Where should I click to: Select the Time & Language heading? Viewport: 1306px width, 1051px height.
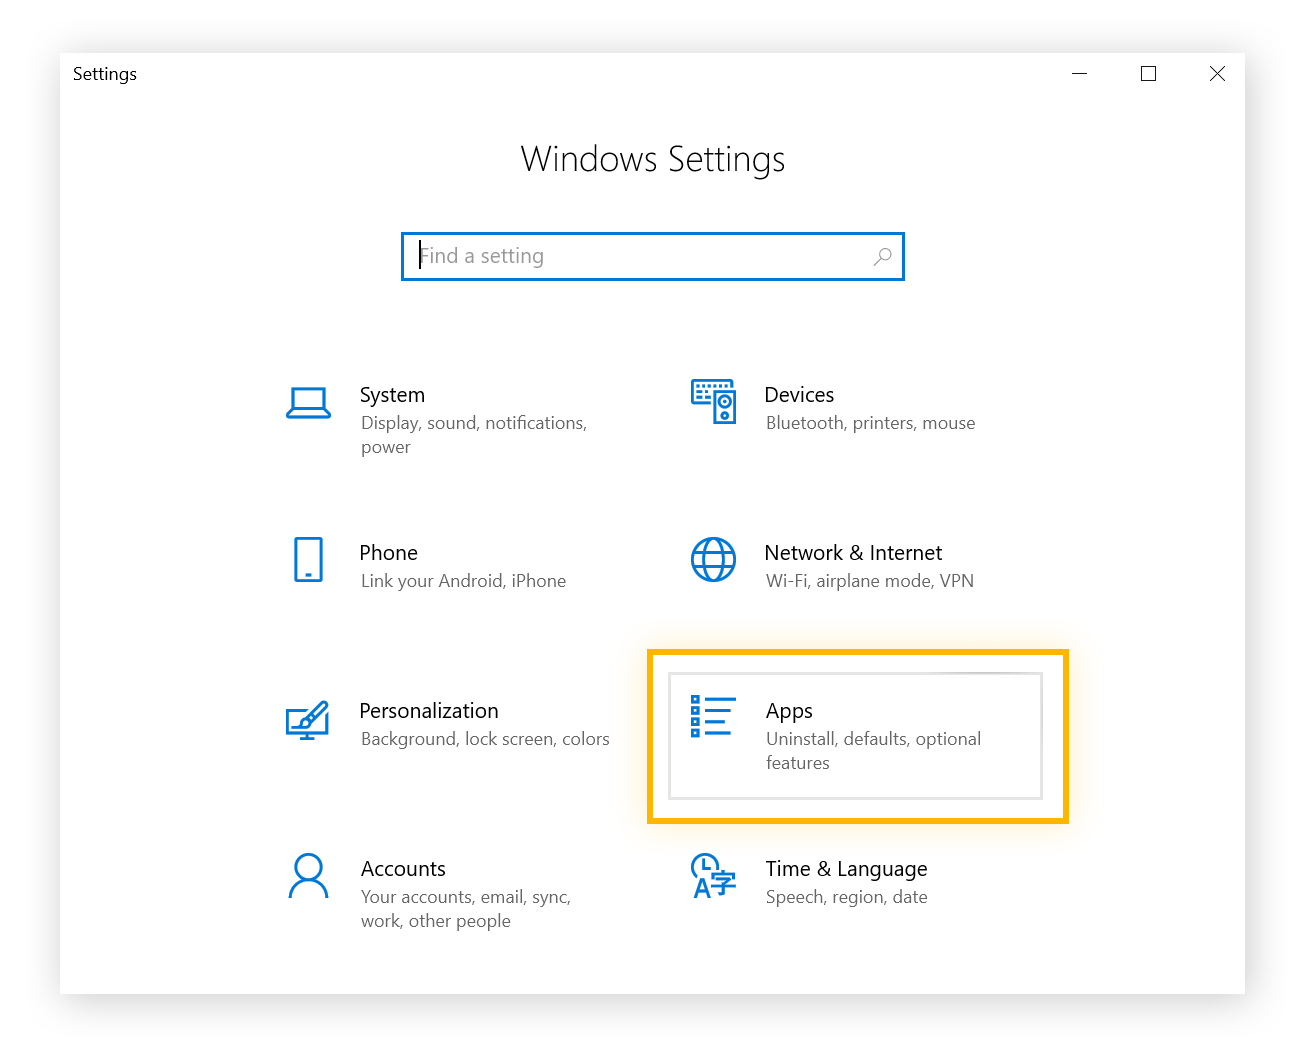click(846, 869)
